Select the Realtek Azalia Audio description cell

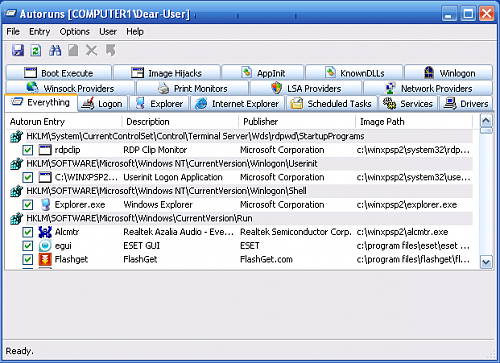(178, 232)
